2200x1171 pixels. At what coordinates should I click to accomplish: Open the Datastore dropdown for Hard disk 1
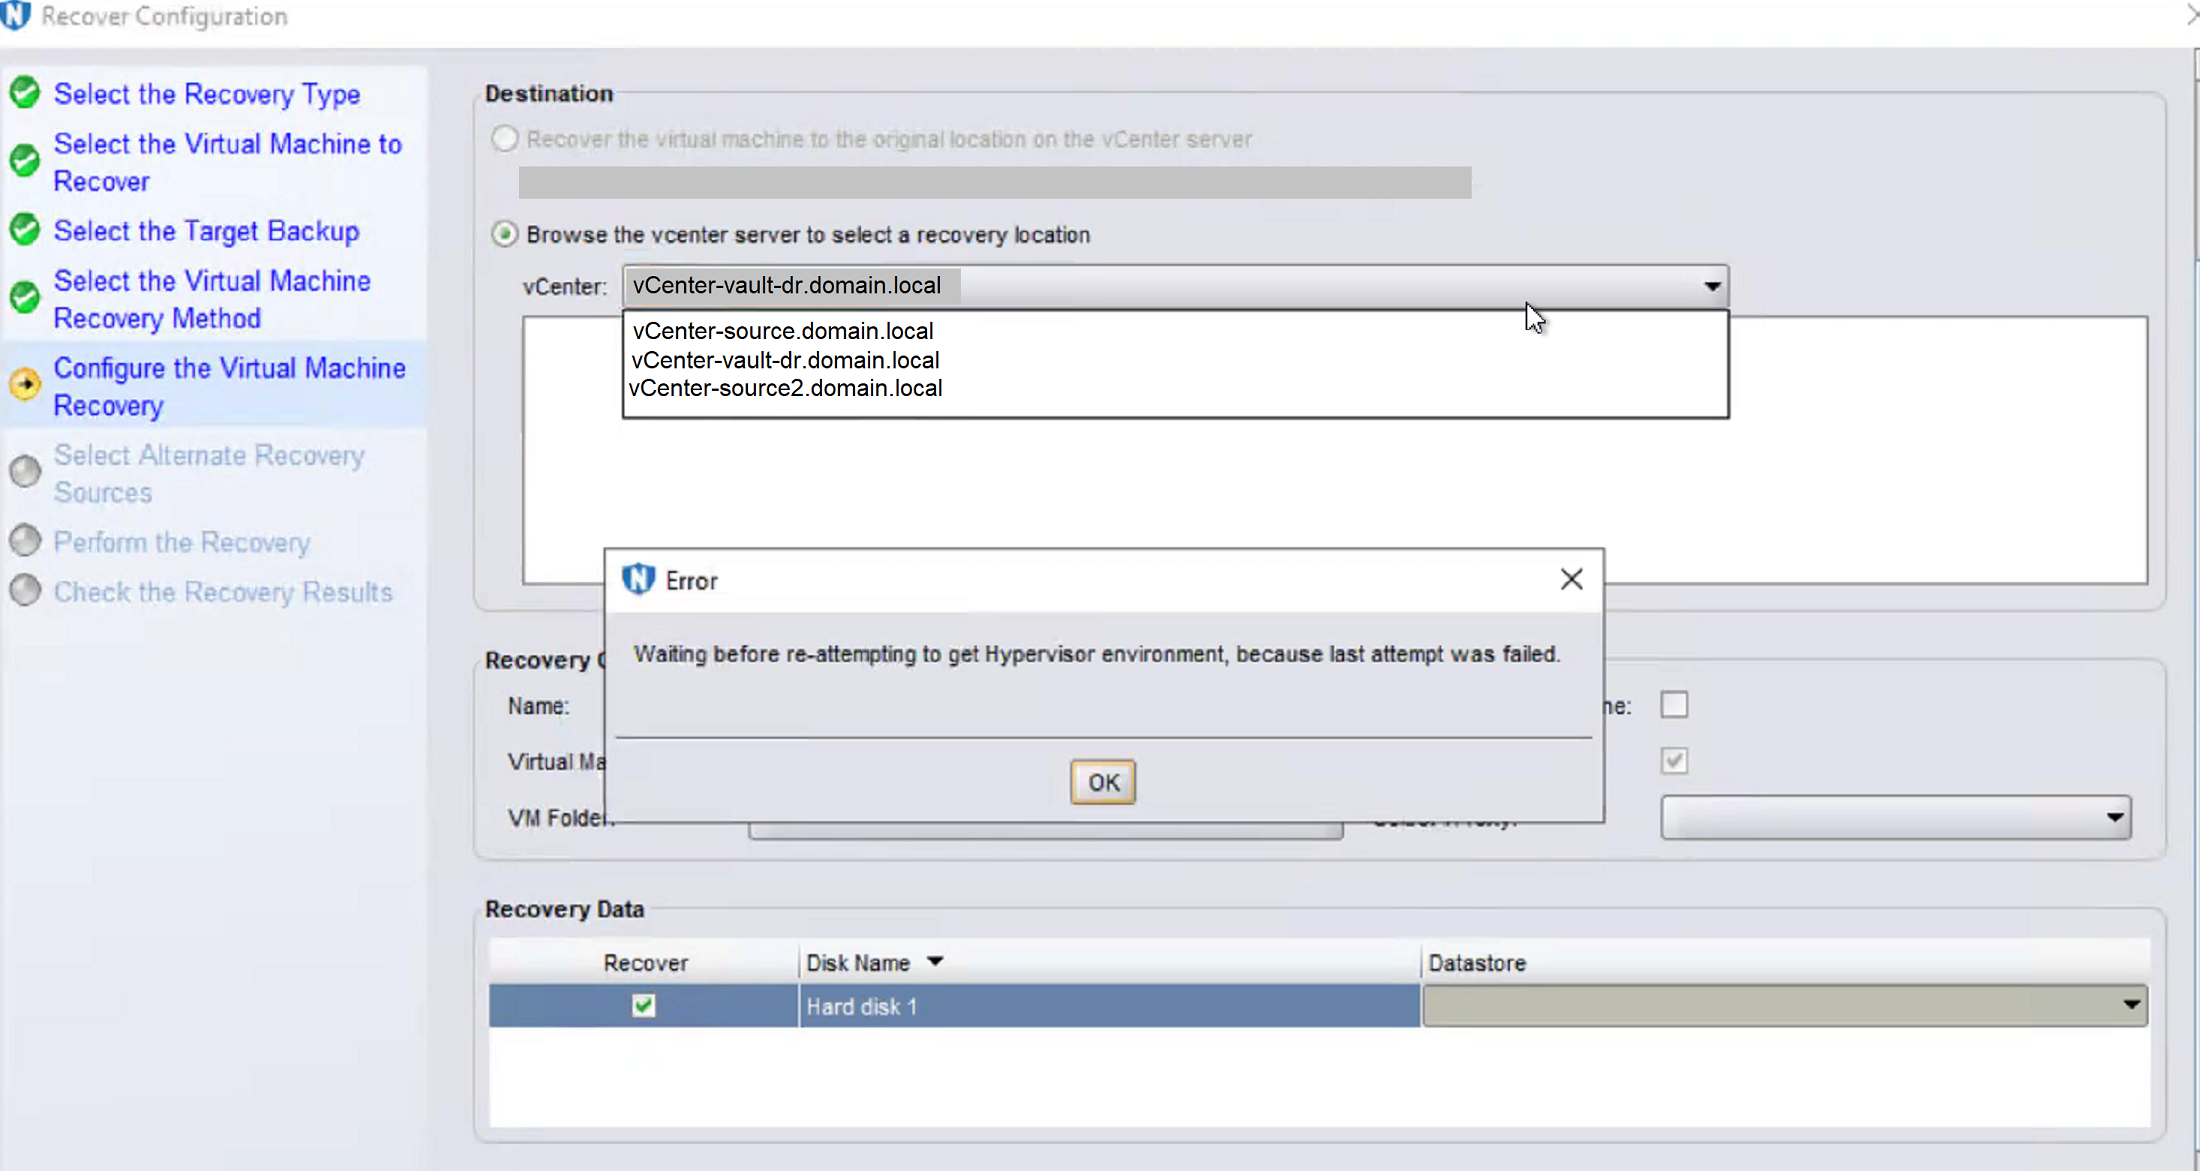[x=2131, y=1005]
